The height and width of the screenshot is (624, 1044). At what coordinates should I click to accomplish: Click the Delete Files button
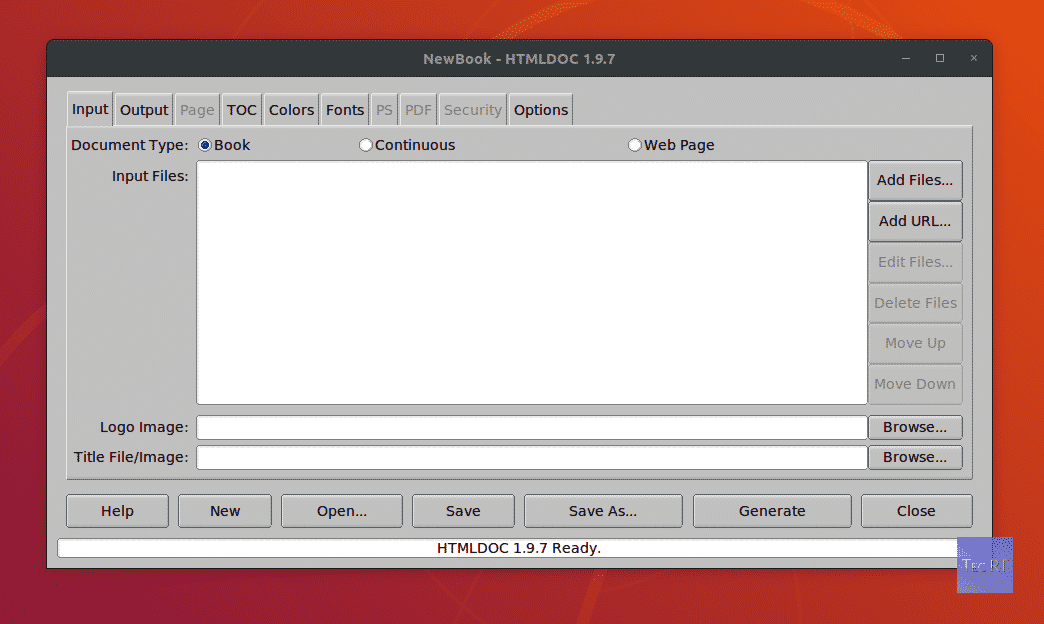(x=915, y=303)
